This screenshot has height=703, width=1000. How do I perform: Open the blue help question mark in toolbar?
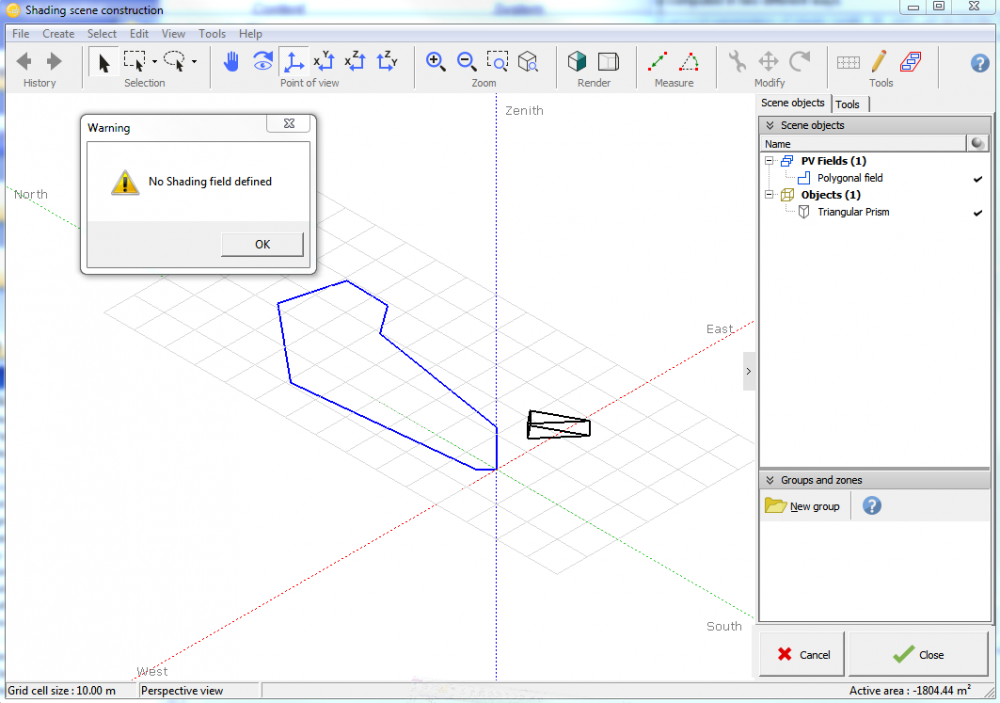(x=980, y=63)
